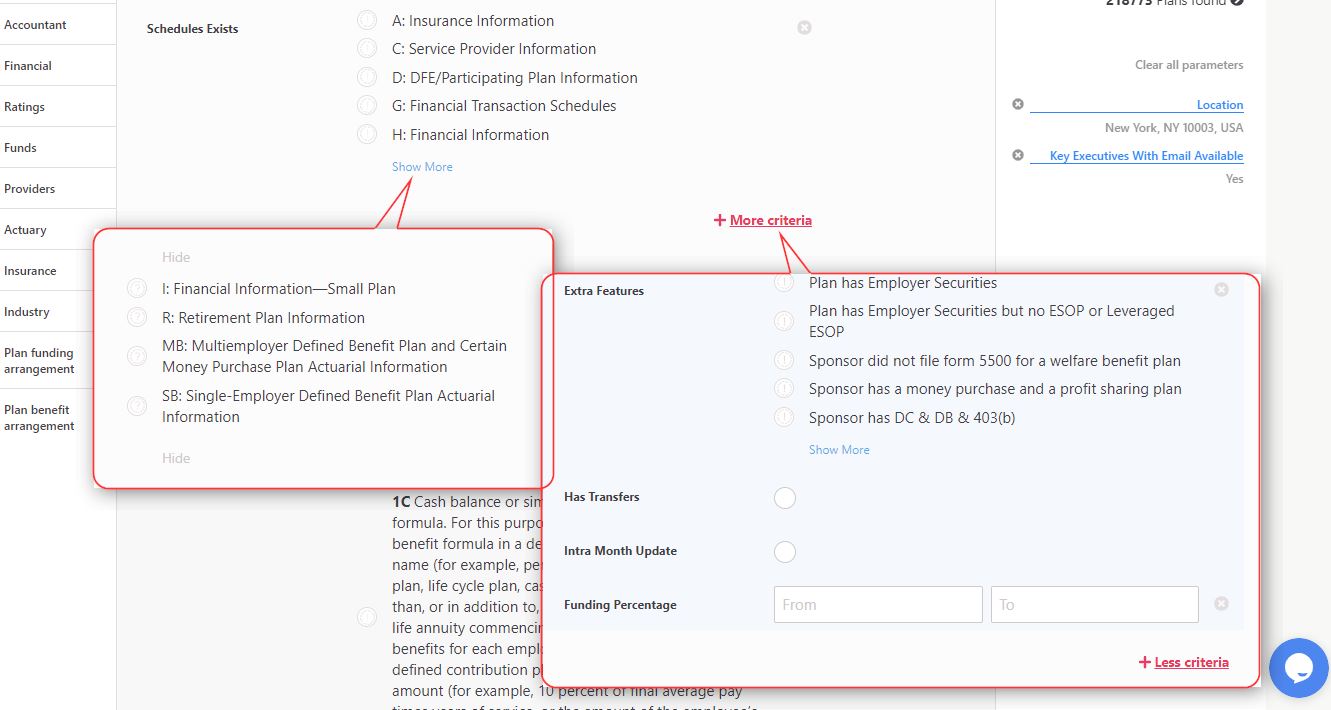Go to the Actuary sidebar section
The width and height of the screenshot is (1331, 710).
point(26,230)
